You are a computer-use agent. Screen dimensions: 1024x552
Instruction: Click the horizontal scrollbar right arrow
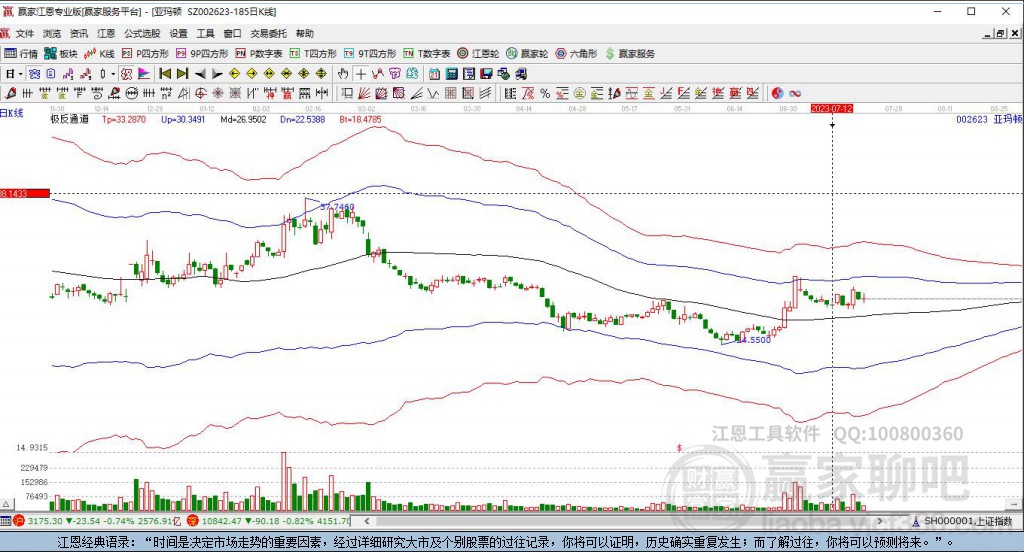tap(880, 521)
